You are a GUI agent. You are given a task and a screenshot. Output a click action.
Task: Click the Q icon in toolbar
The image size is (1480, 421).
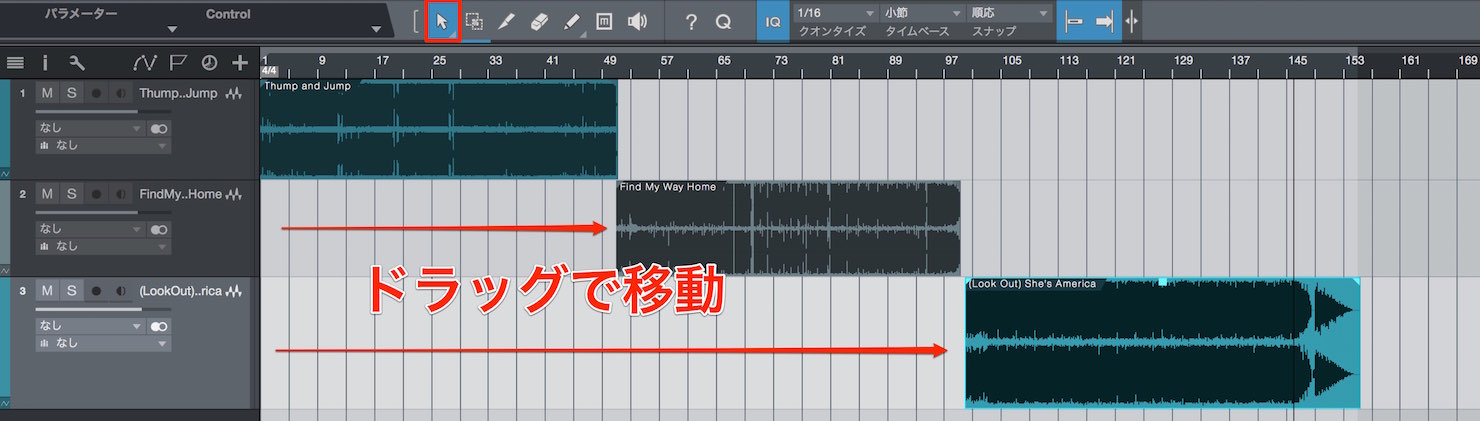point(724,22)
